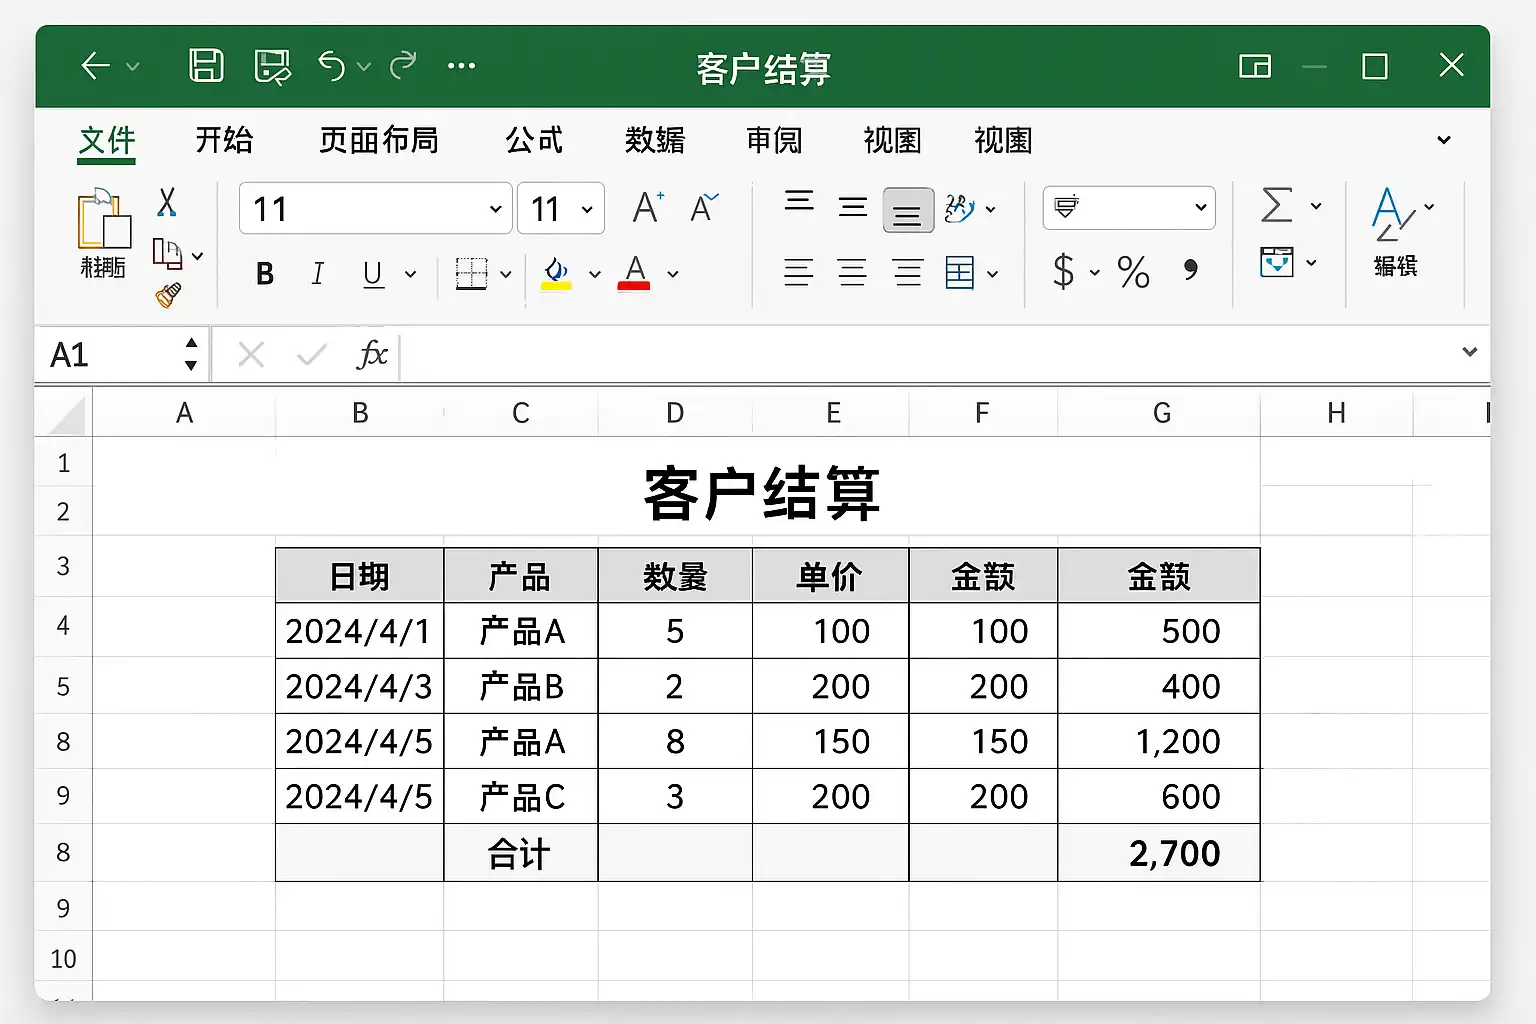
Task: Select row 3 header
Action: (x=63, y=567)
